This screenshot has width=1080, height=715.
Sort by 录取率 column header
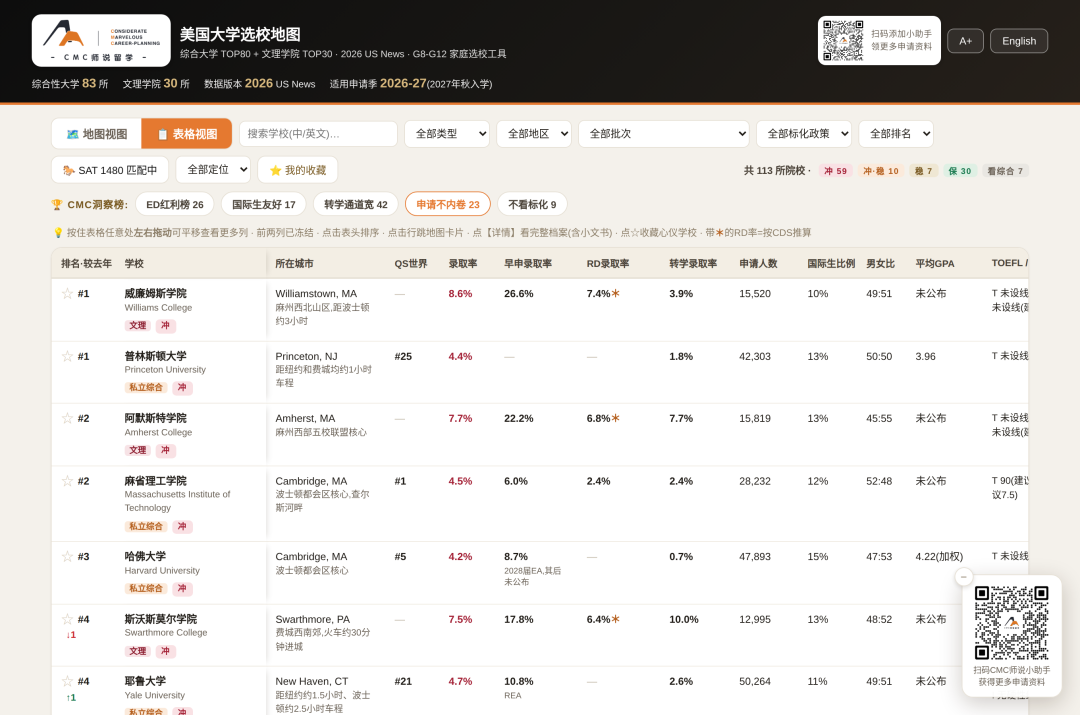point(463,263)
